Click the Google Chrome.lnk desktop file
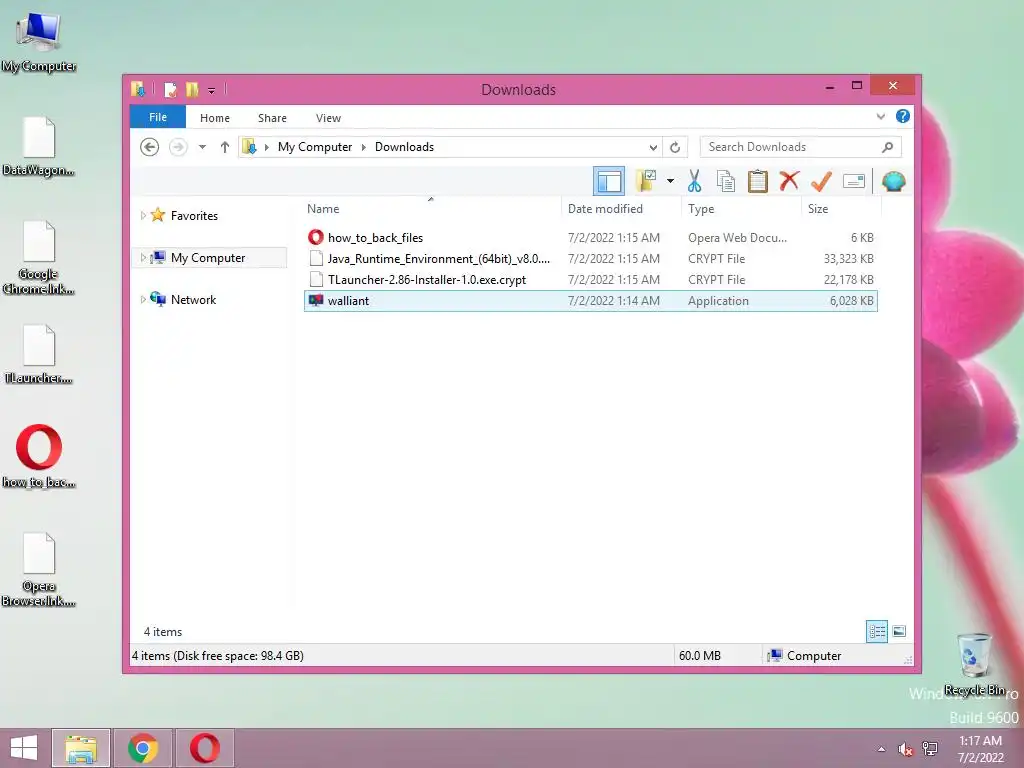Image resolution: width=1024 pixels, height=768 pixels. pos(39,258)
